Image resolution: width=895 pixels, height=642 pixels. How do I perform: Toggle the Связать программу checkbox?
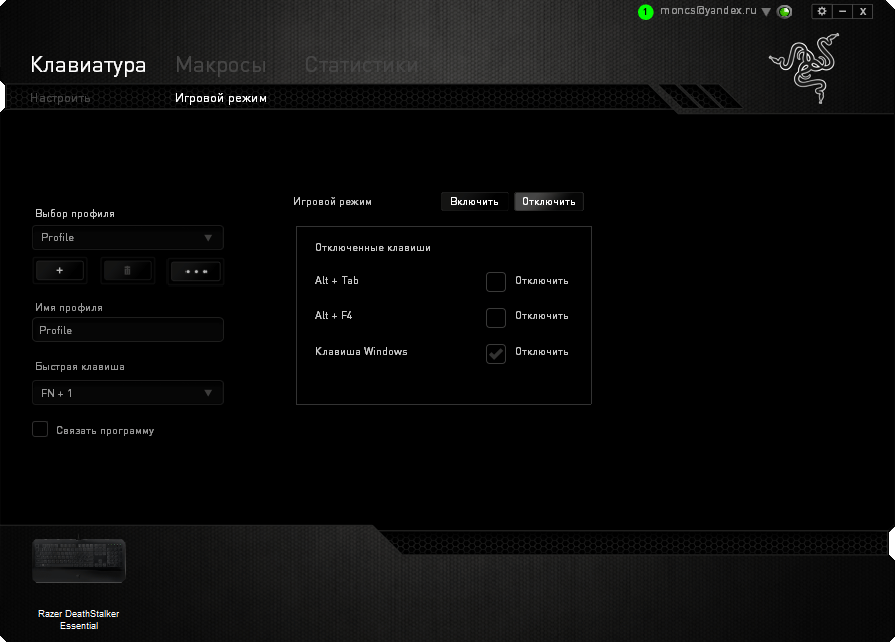coord(40,429)
